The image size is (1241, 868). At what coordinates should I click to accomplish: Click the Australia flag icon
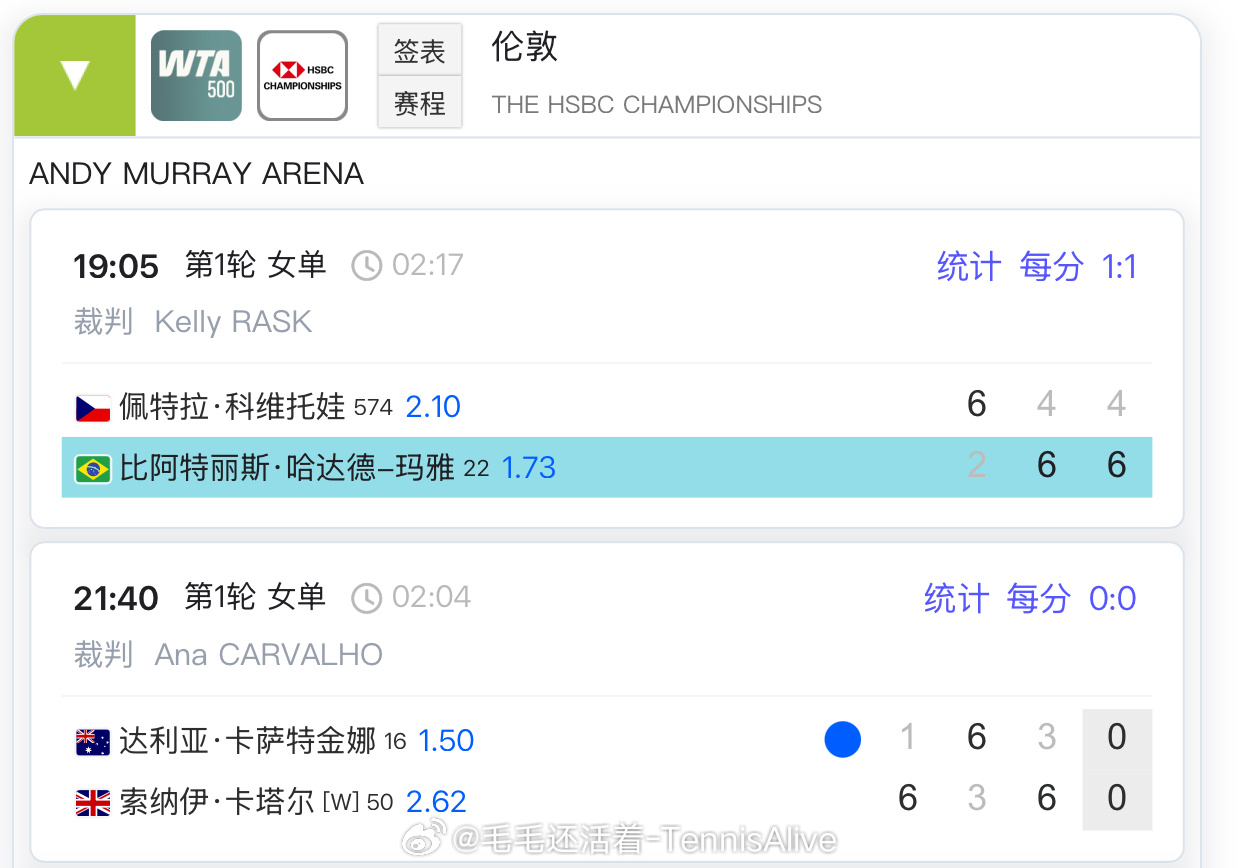(x=93, y=742)
